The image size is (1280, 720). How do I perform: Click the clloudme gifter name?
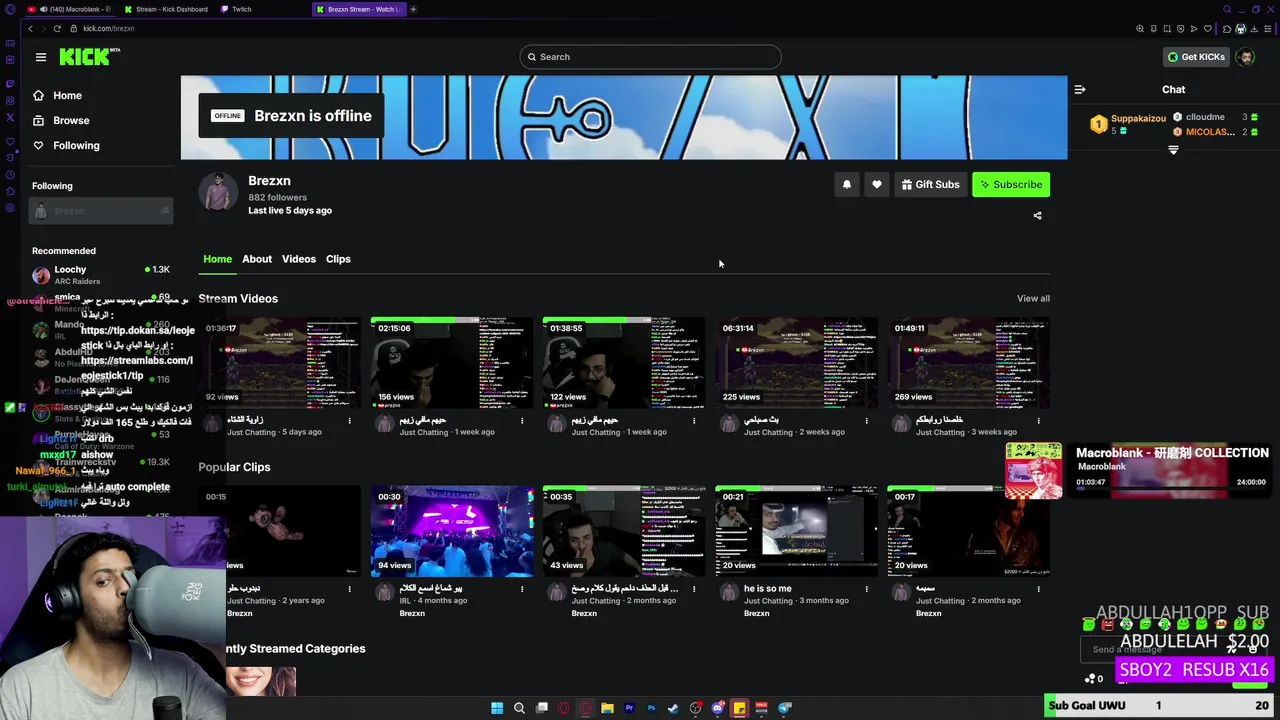pos(1205,117)
